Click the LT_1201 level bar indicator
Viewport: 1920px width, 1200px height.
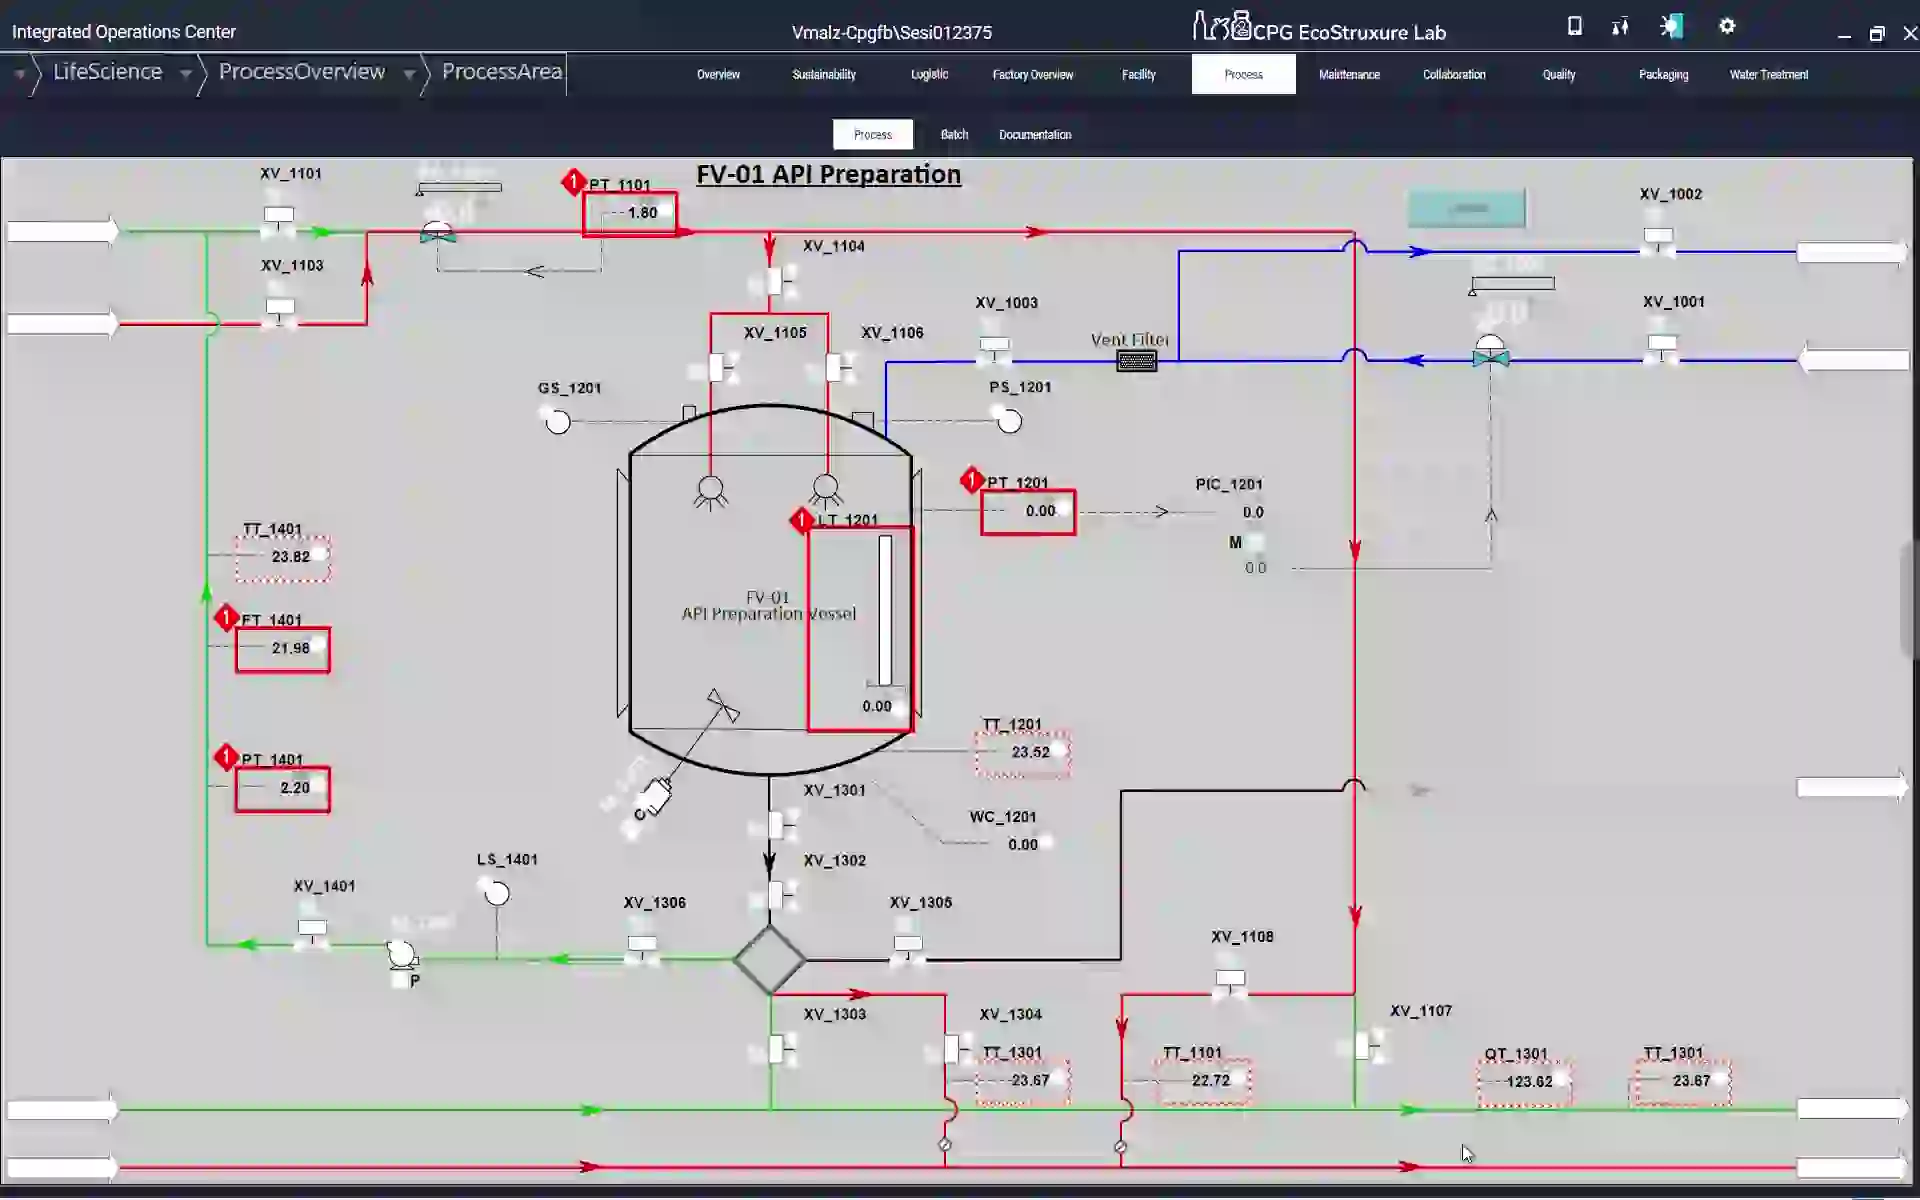coord(885,611)
